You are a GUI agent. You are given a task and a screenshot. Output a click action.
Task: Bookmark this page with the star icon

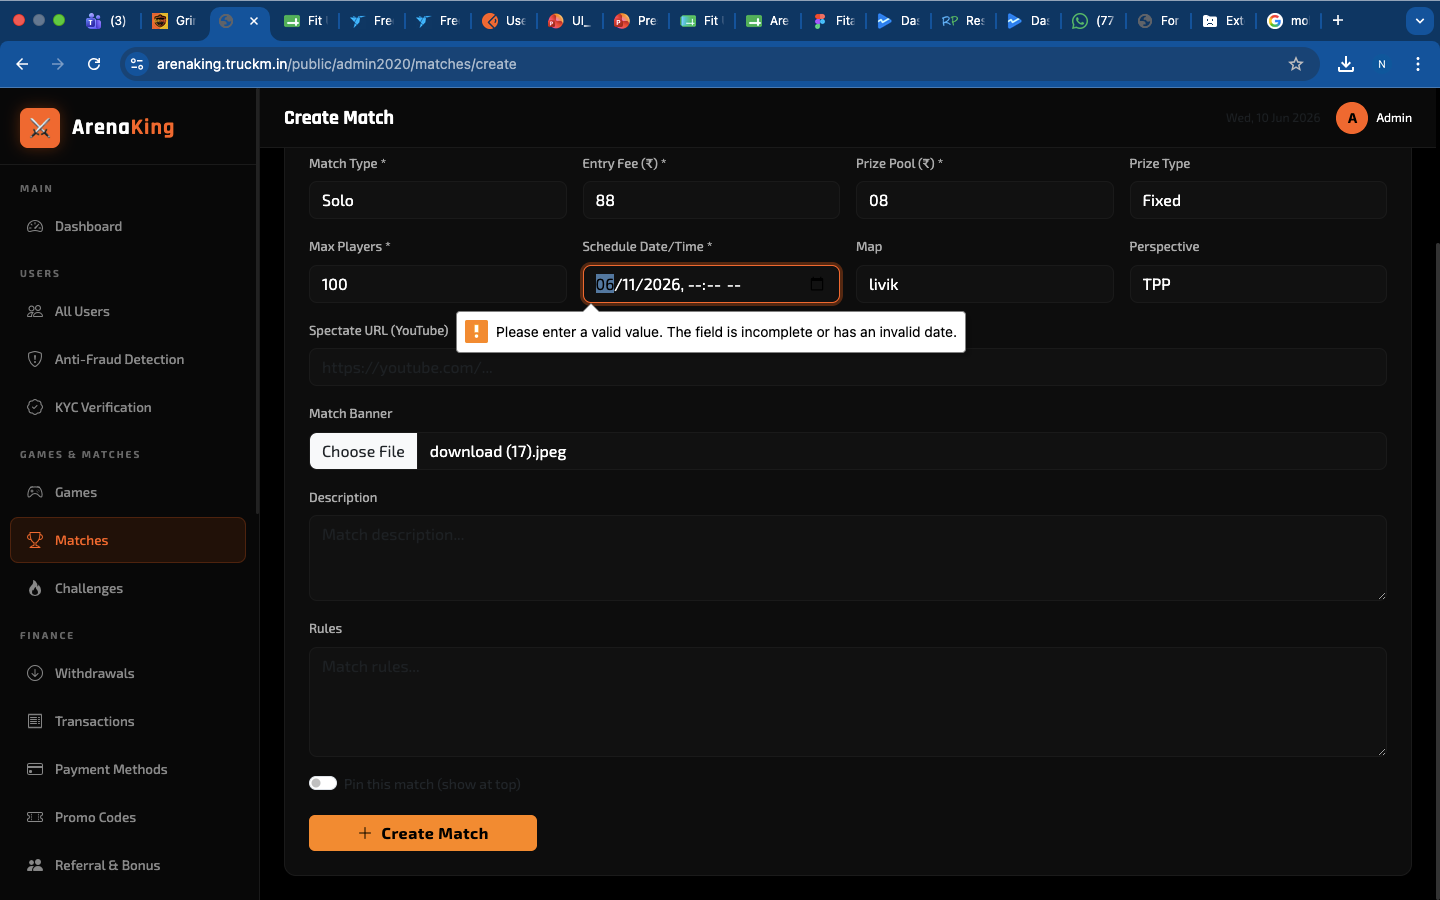(x=1296, y=64)
